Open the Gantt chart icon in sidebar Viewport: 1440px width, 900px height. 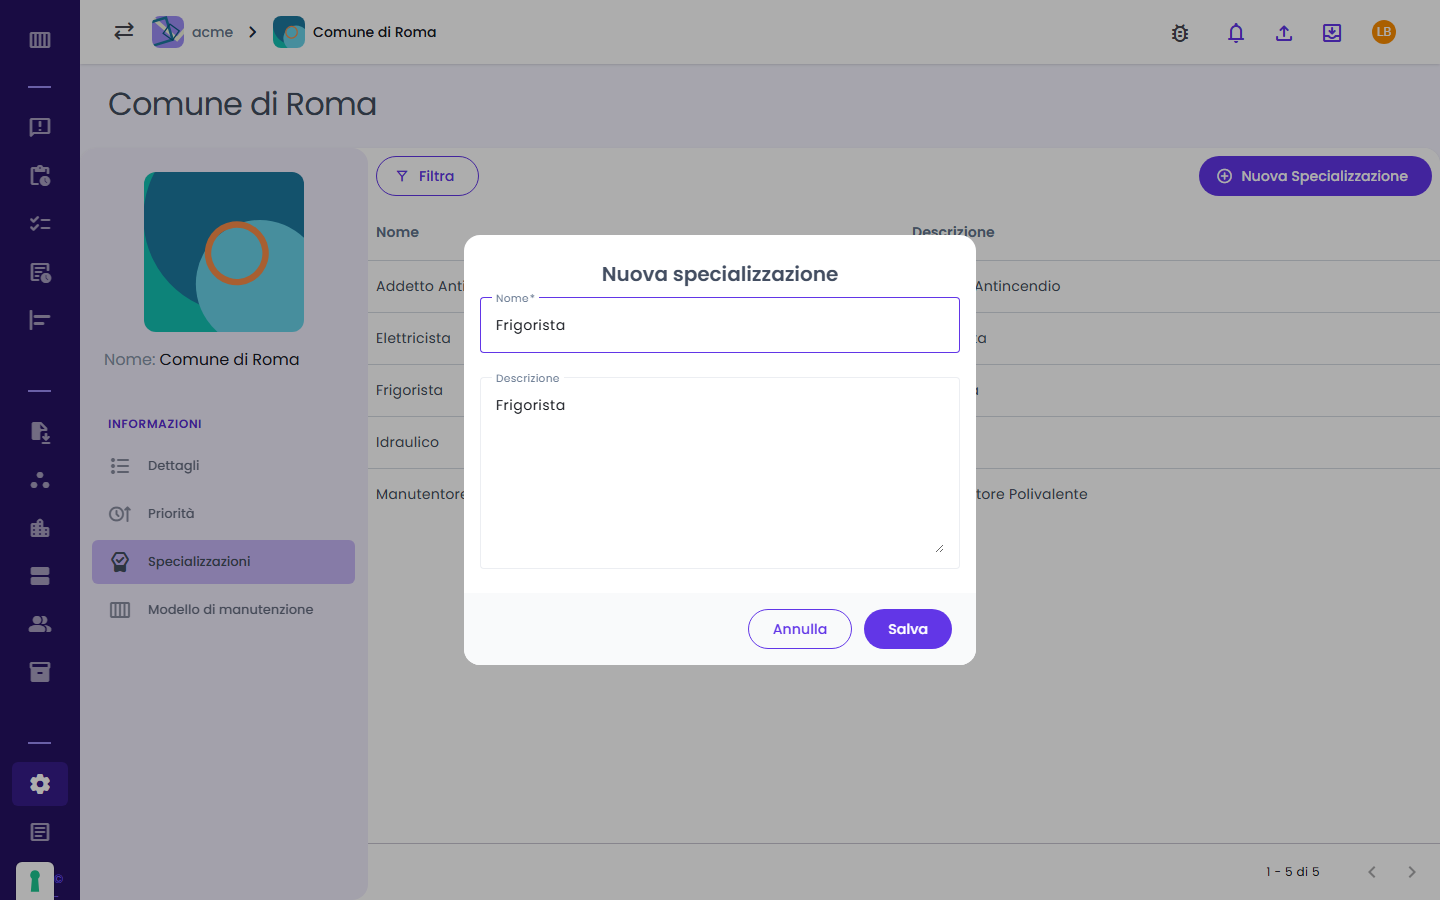pyautogui.click(x=40, y=320)
